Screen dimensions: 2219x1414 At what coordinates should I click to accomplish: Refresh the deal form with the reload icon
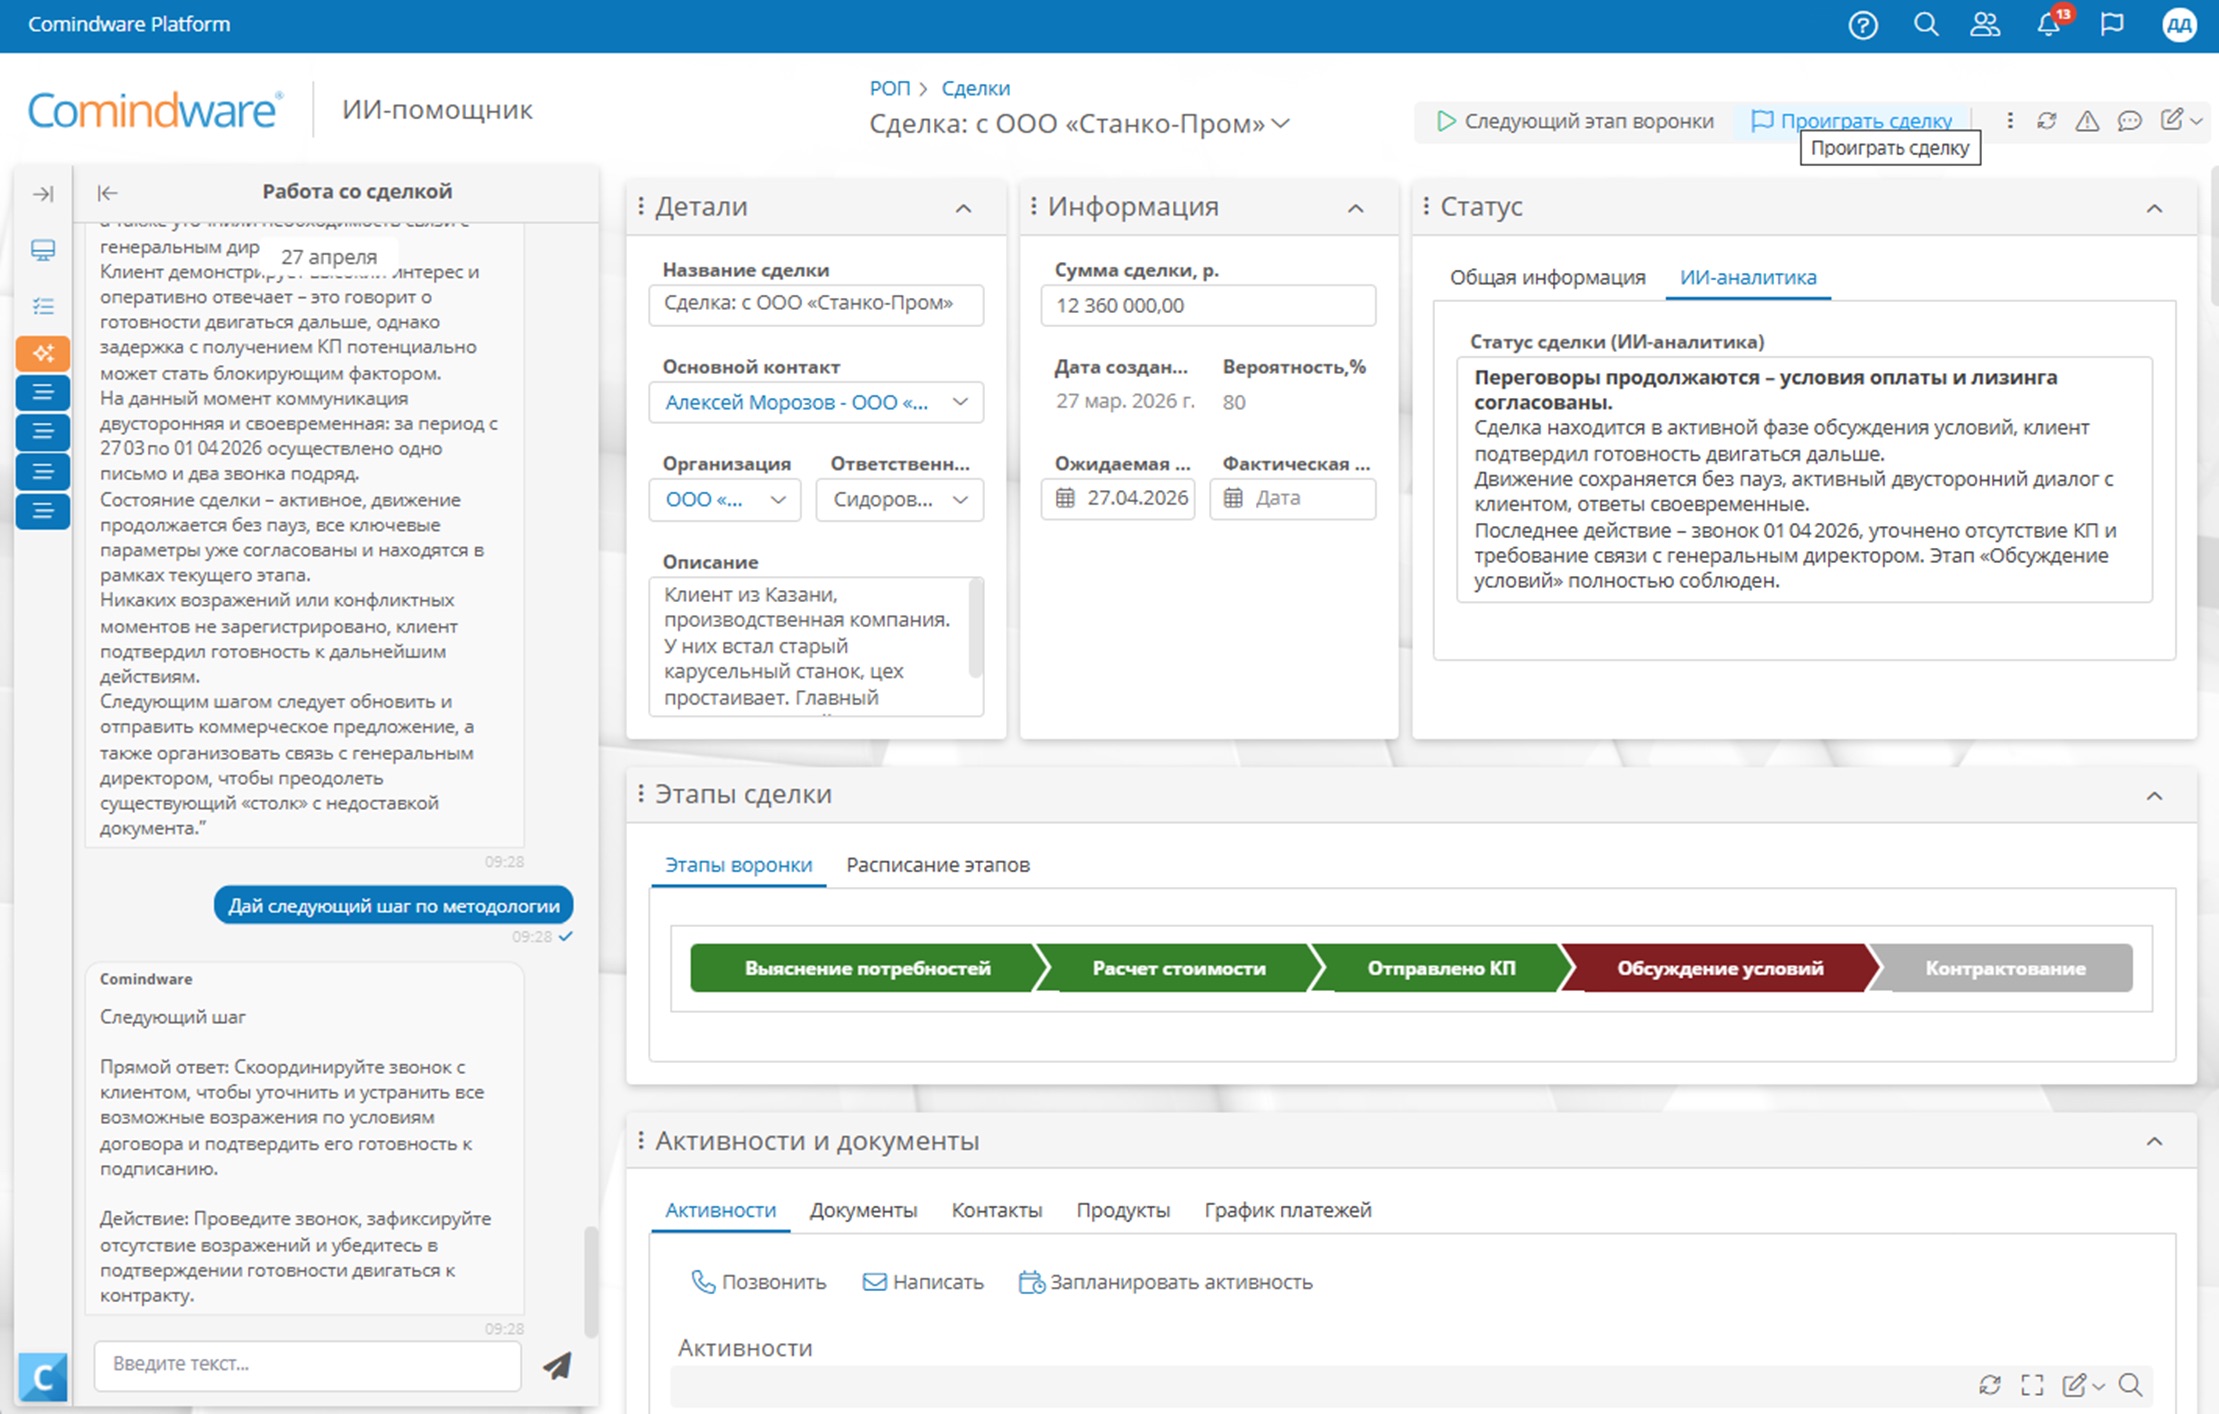(x=2047, y=121)
